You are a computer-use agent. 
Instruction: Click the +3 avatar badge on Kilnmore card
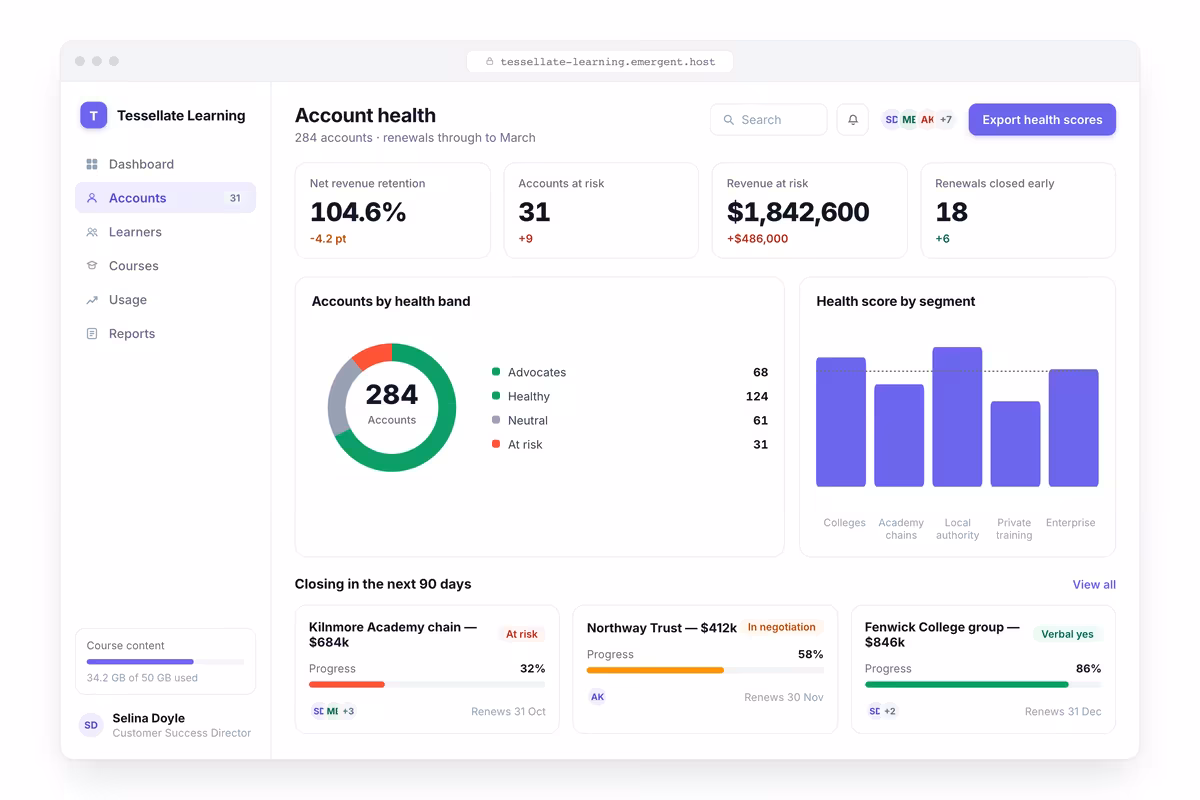click(348, 711)
